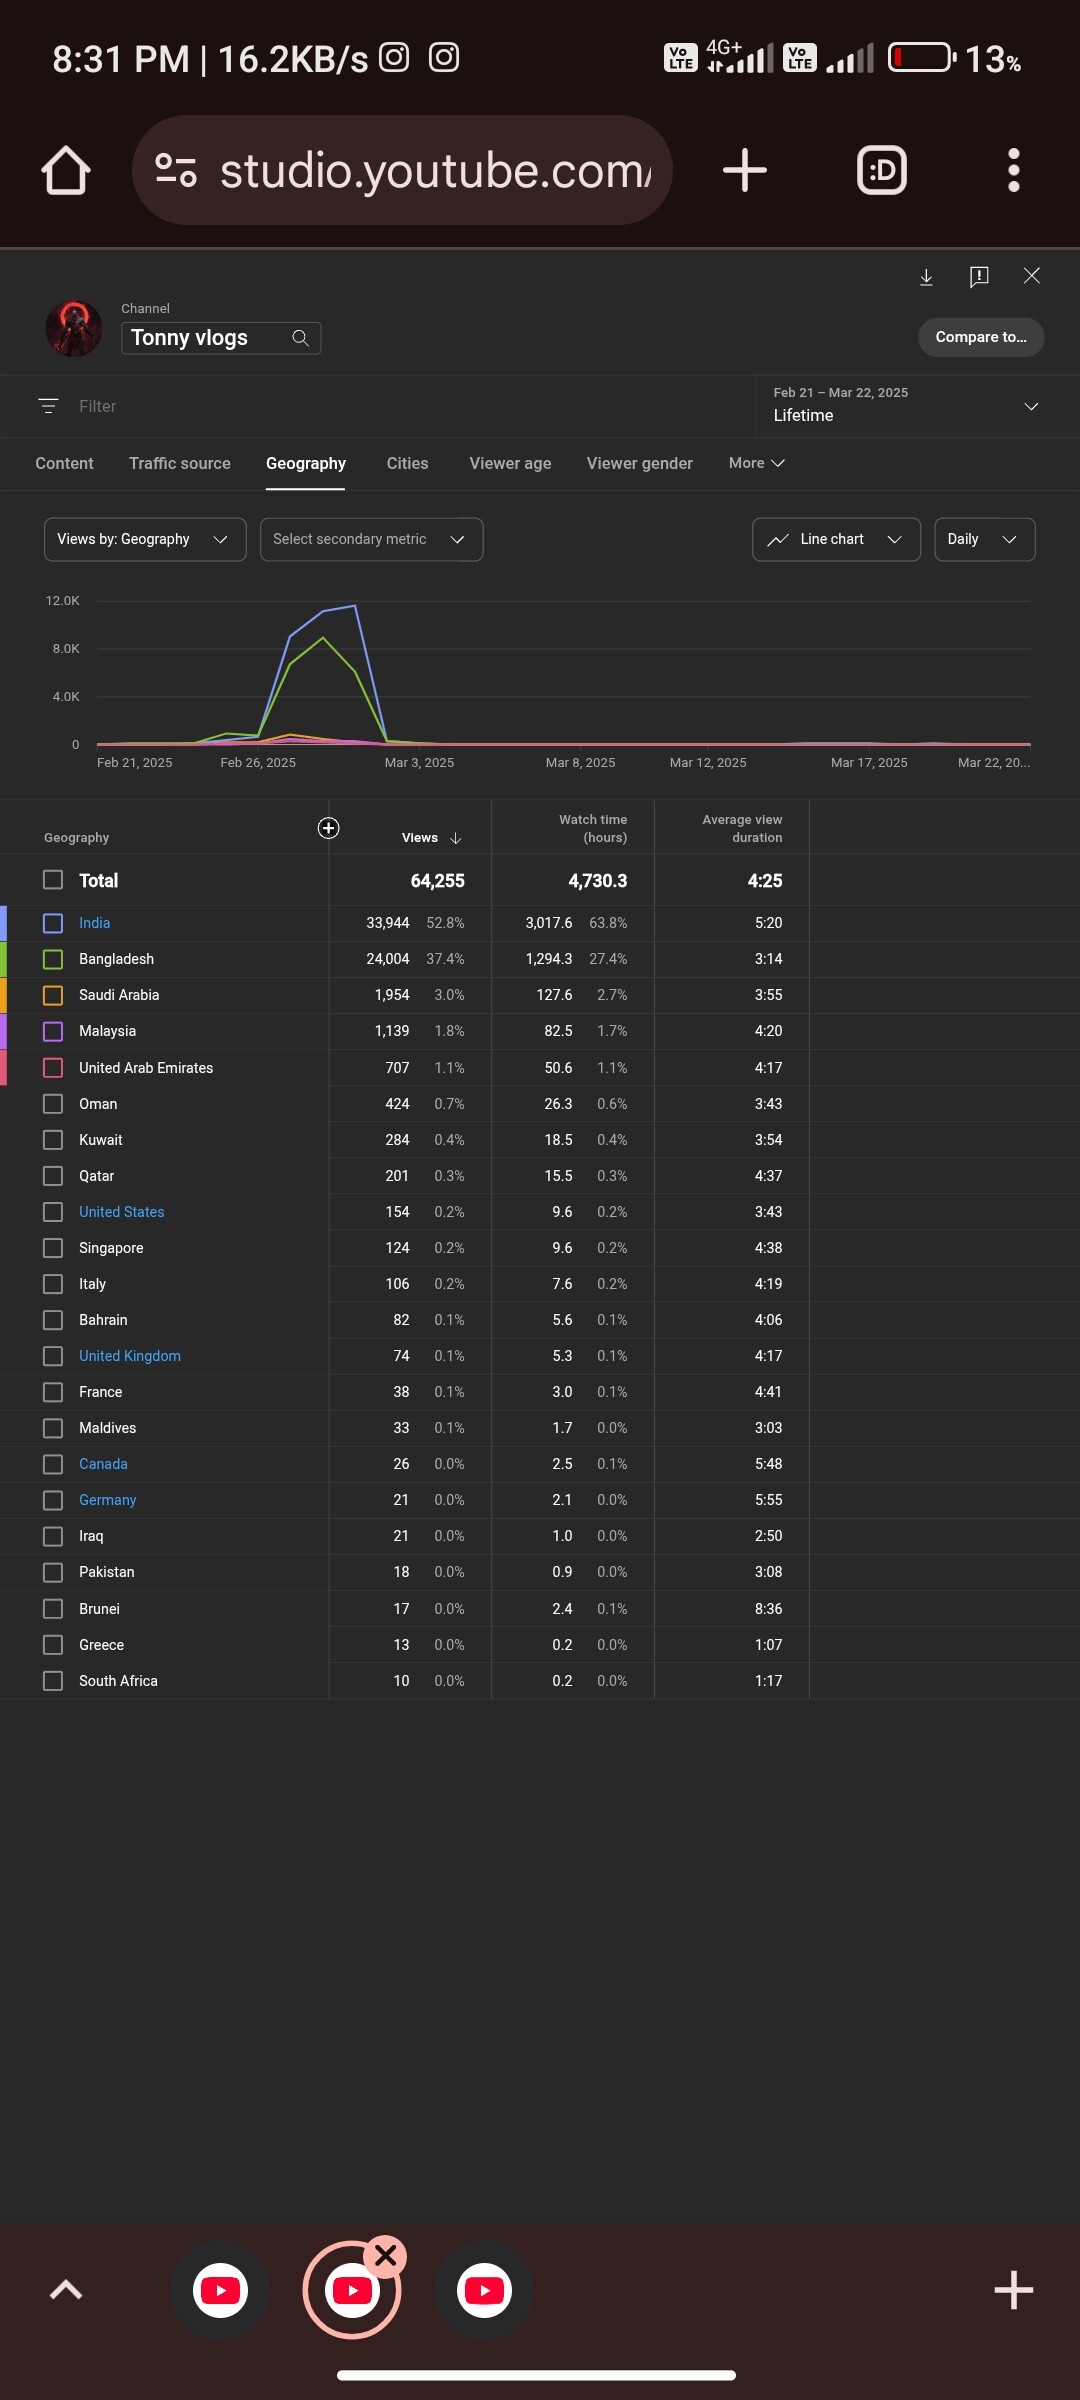The height and width of the screenshot is (2400, 1080).
Task: Tap the battery indicator icon
Action: click(921, 57)
